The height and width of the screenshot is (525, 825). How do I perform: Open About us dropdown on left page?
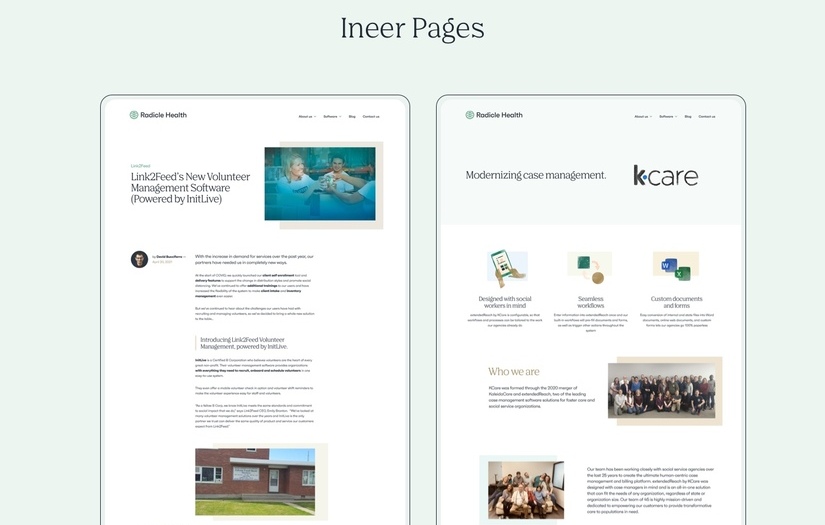coord(307,116)
